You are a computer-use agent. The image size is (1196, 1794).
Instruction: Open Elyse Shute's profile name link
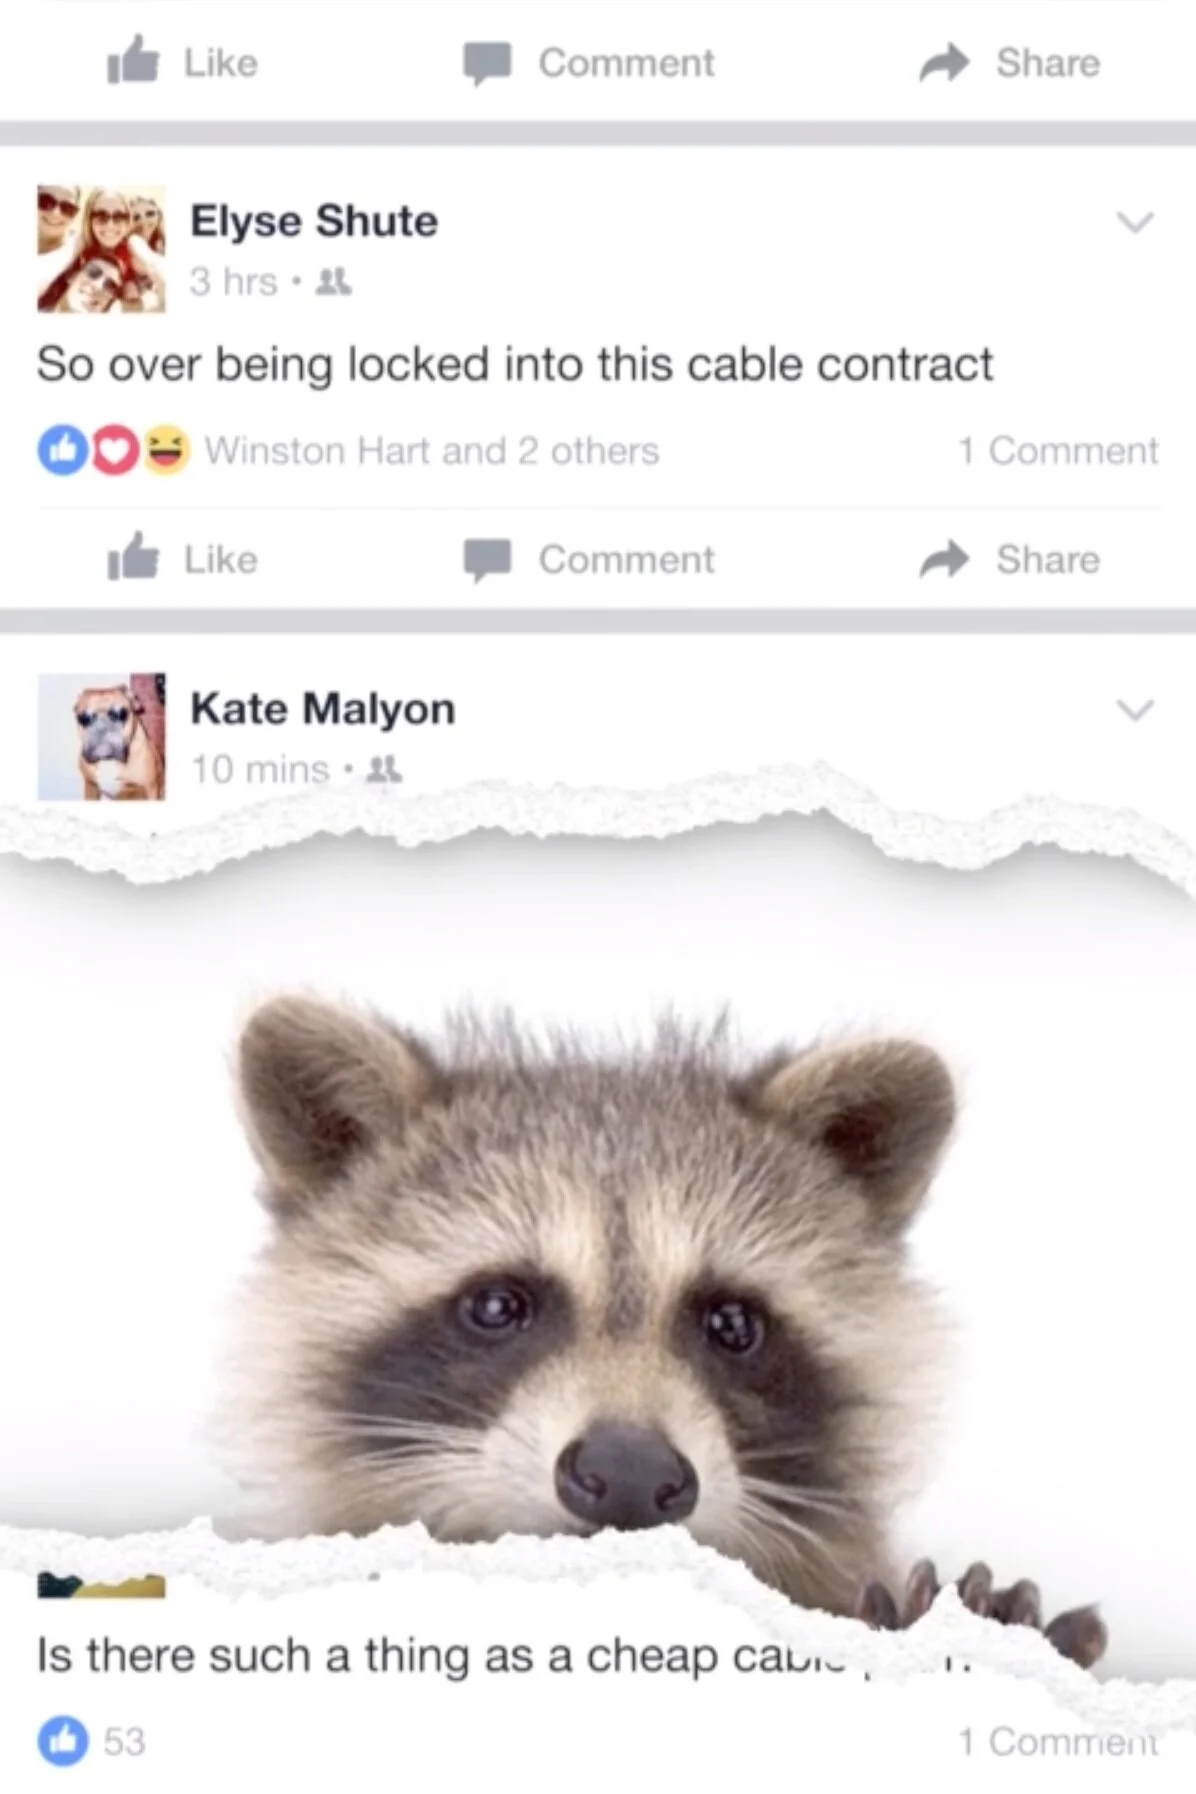314,221
